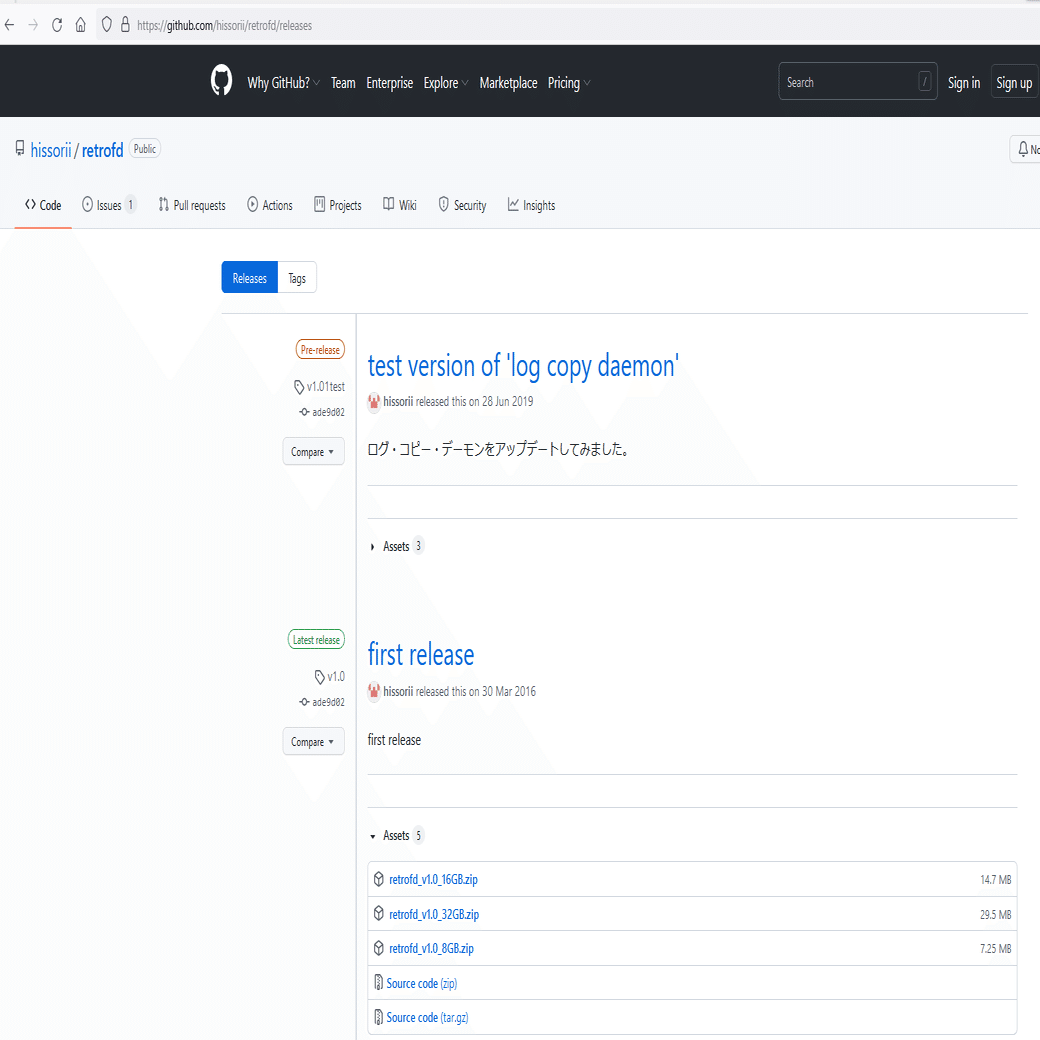Screen dimensions: 1040x1040
Task: Open the Security tab
Action: pos(462,206)
